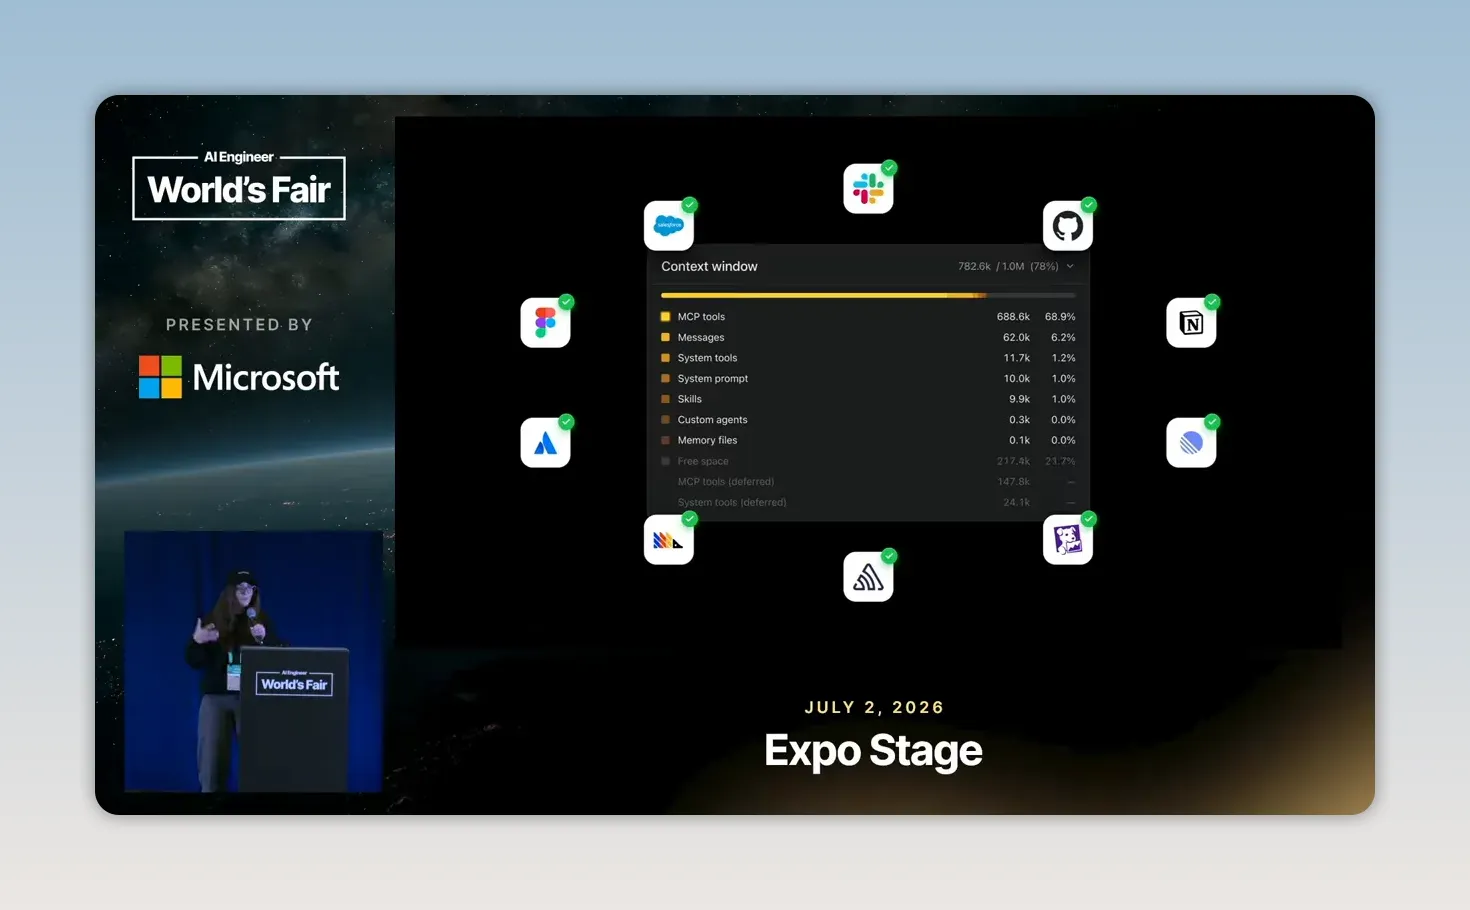The height and width of the screenshot is (910, 1470).
Task: Click the "System tools" row label
Action: [707, 358]
